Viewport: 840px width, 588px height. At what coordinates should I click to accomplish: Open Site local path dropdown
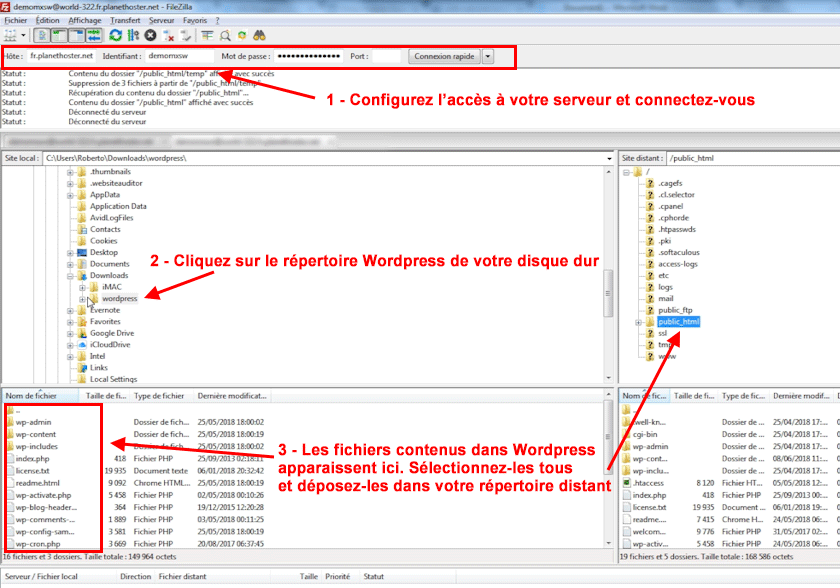pos(609,159)
